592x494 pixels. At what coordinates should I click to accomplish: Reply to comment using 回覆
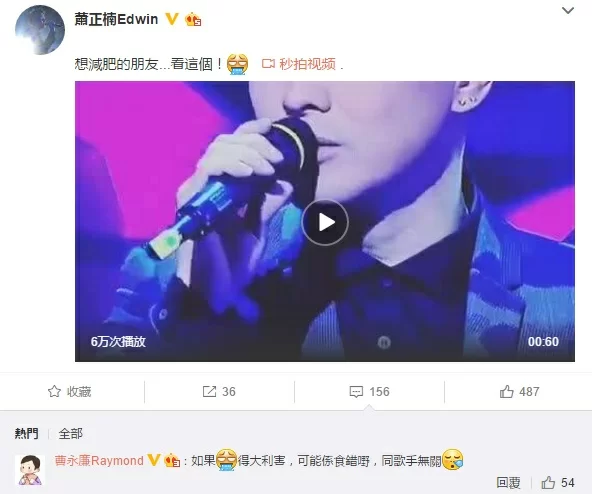pyautogui.click(x=508, y=483)
